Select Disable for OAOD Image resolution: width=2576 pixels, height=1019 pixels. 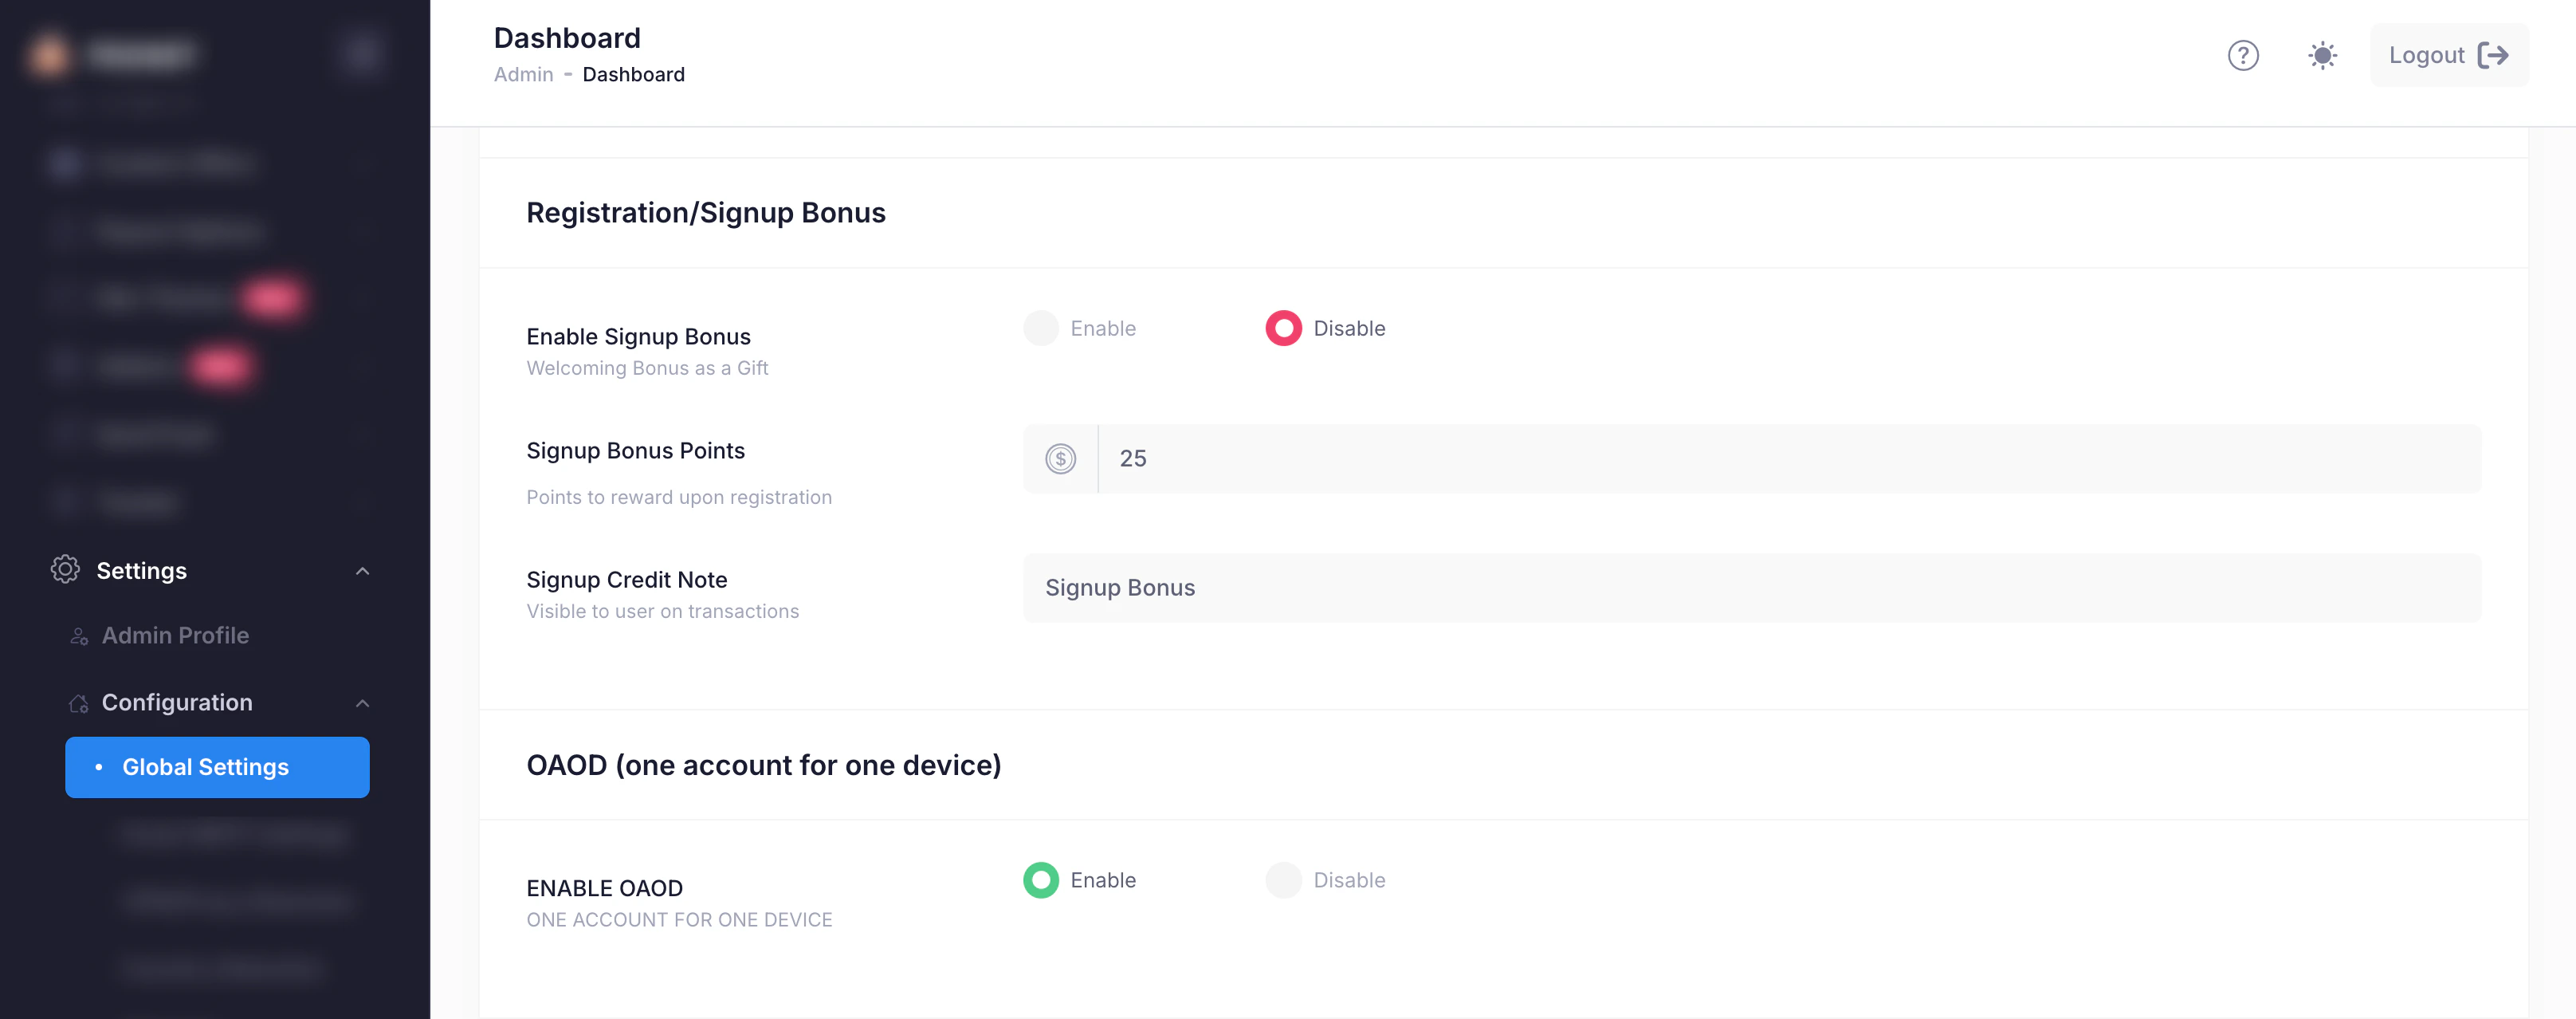pos(1283,880)
